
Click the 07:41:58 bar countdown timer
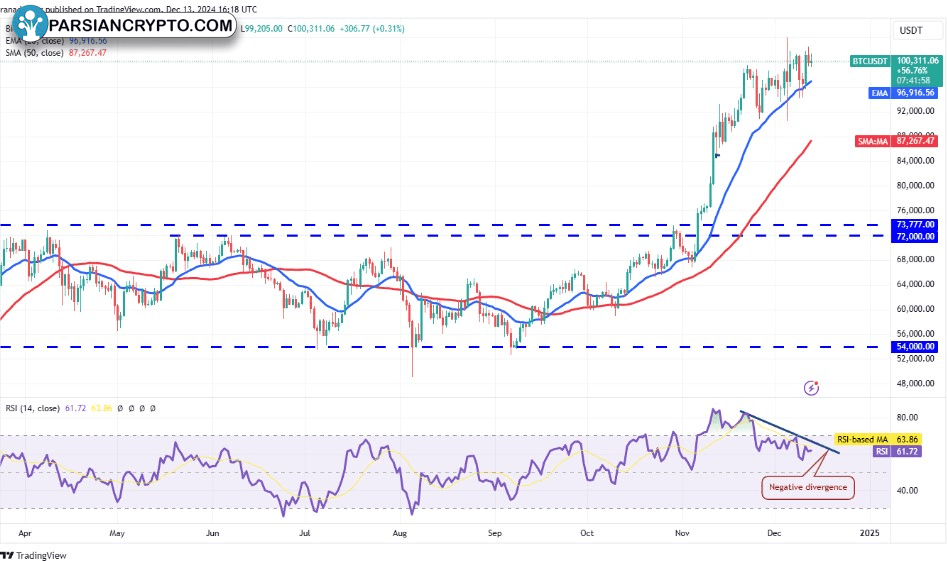point(913,80)
